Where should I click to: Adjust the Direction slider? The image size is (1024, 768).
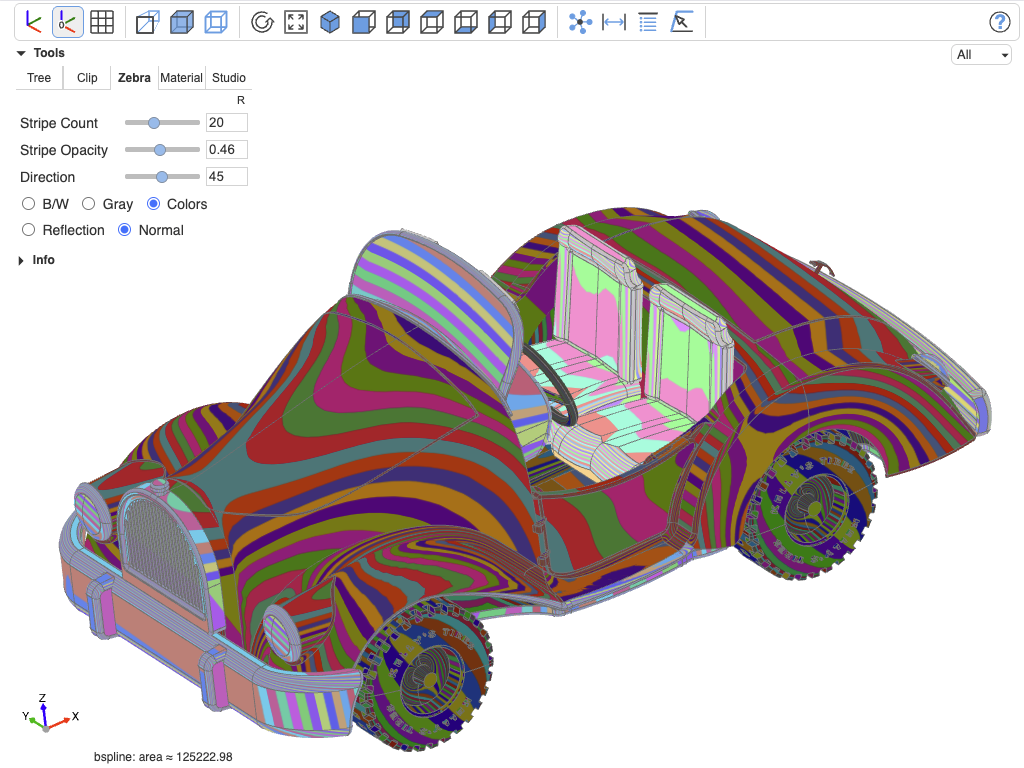pyautogui.click(x=162, y=176)
